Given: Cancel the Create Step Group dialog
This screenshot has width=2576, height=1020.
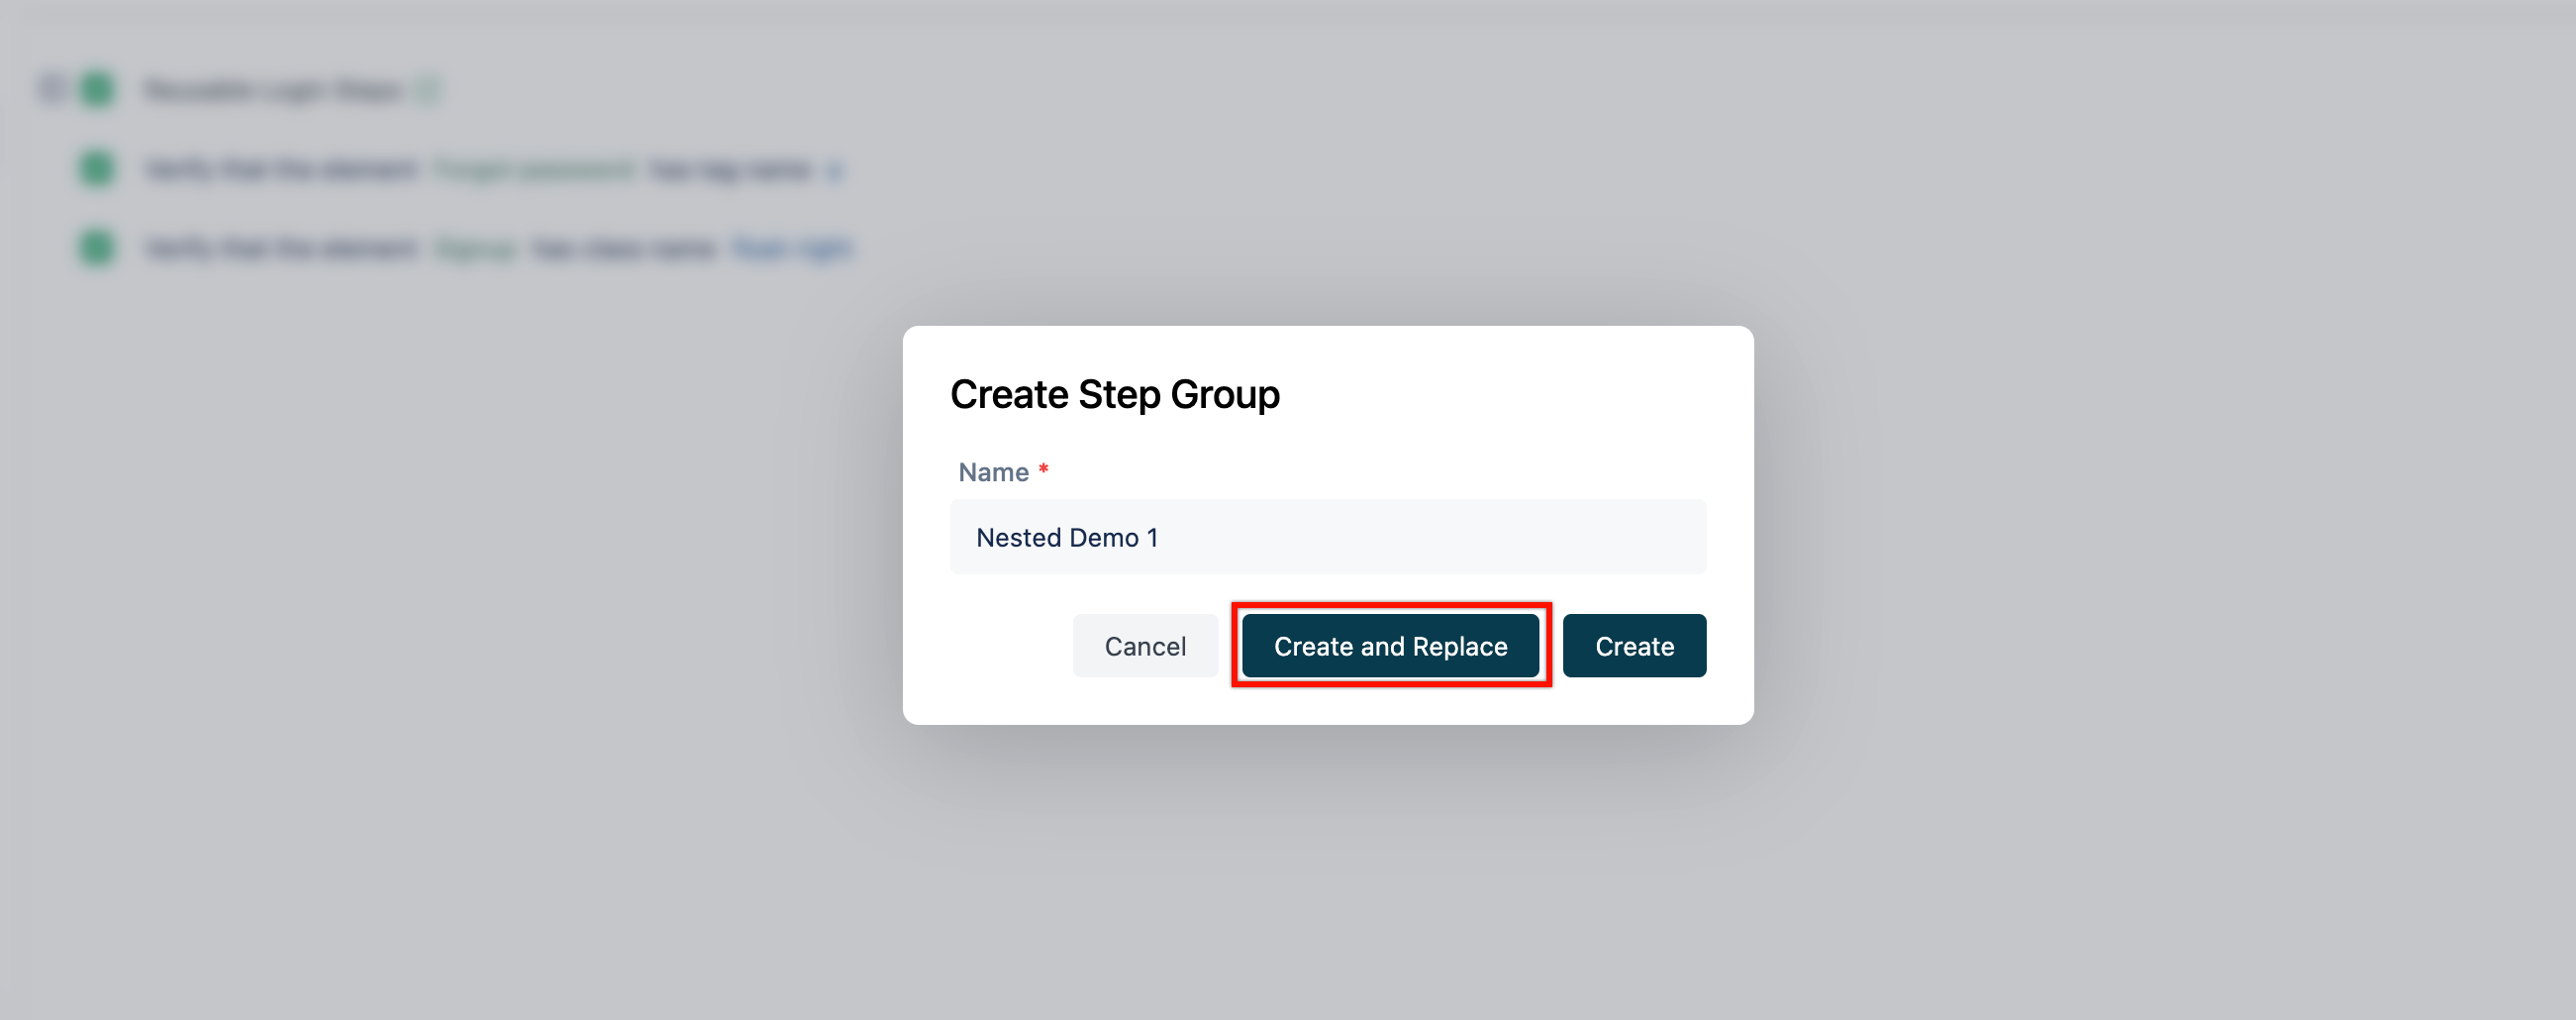Looking at the screenshot, I should coord(1145,646).
